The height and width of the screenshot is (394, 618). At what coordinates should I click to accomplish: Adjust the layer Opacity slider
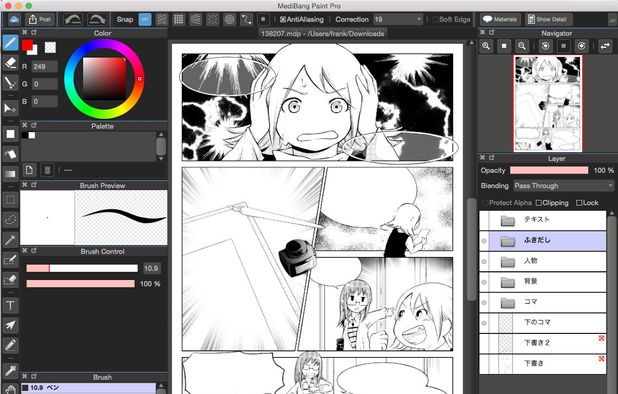point(549,170)
